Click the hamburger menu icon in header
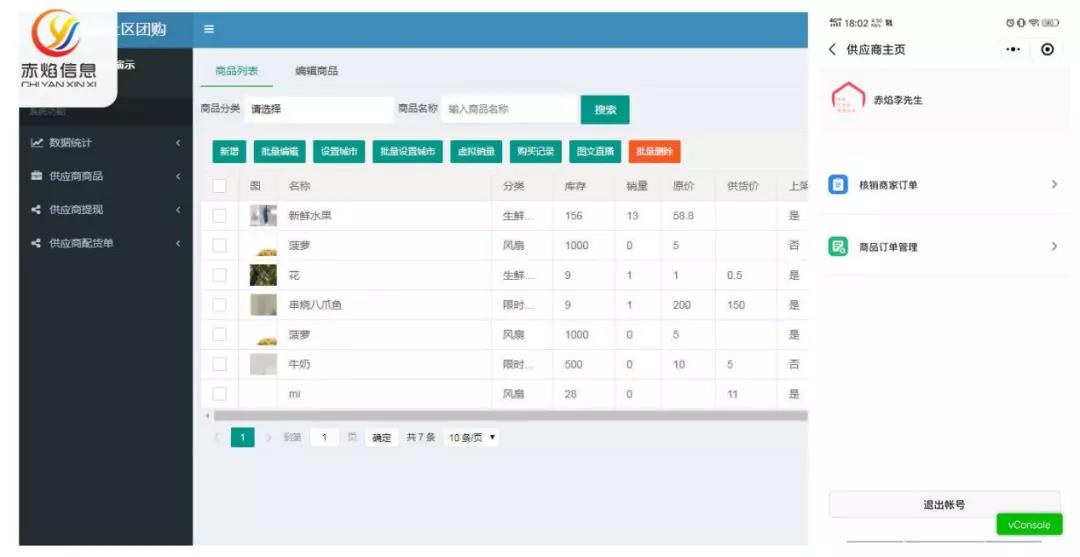Image resolution: width=1080 pixels, height=557 pixels. 209,29
